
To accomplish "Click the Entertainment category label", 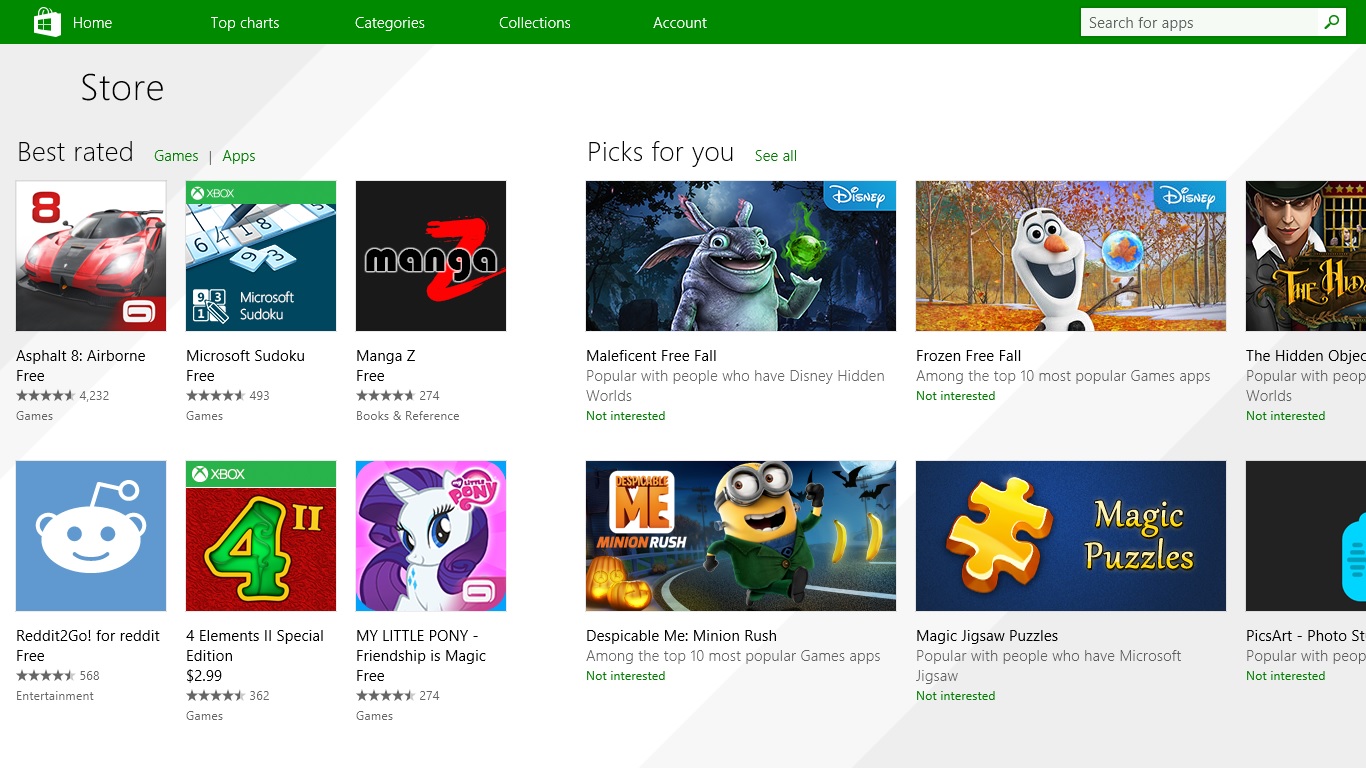I will point(55,696).
